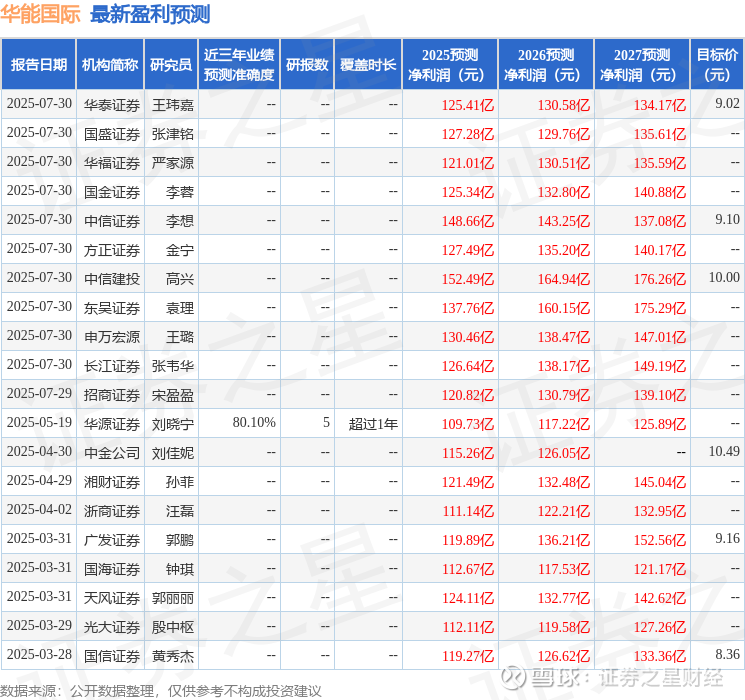Click 华福证券 institution cell

(112, 163)
